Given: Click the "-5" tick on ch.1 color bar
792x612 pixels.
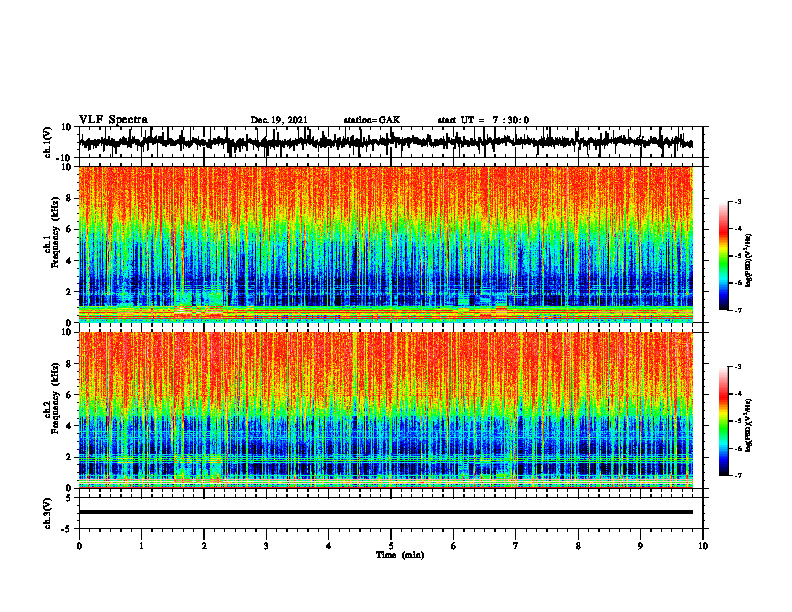Looking at the screenshot, I should click(x=738, y=256).
